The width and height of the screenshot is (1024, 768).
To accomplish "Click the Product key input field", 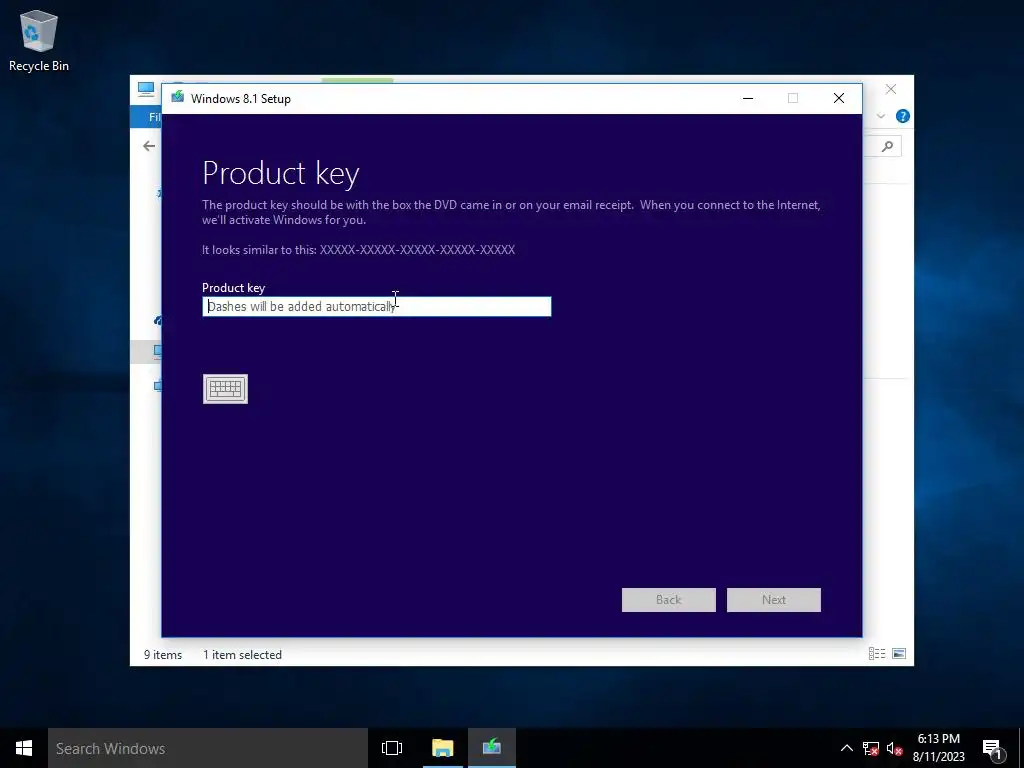I will pos(377,306).
